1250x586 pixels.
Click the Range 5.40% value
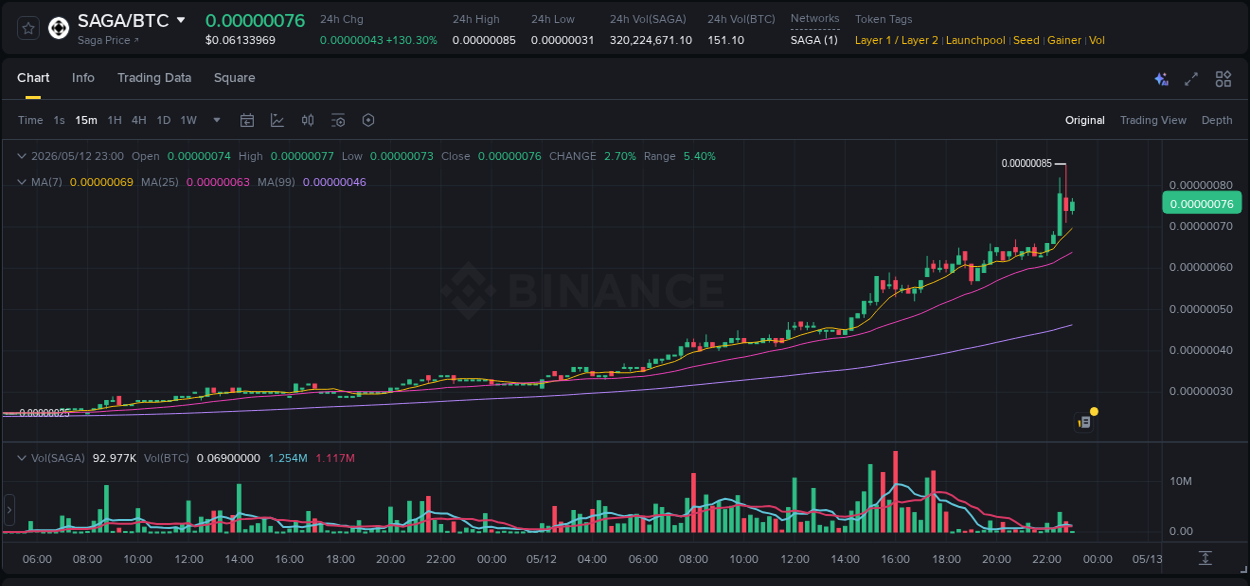(x=699, y=156)
